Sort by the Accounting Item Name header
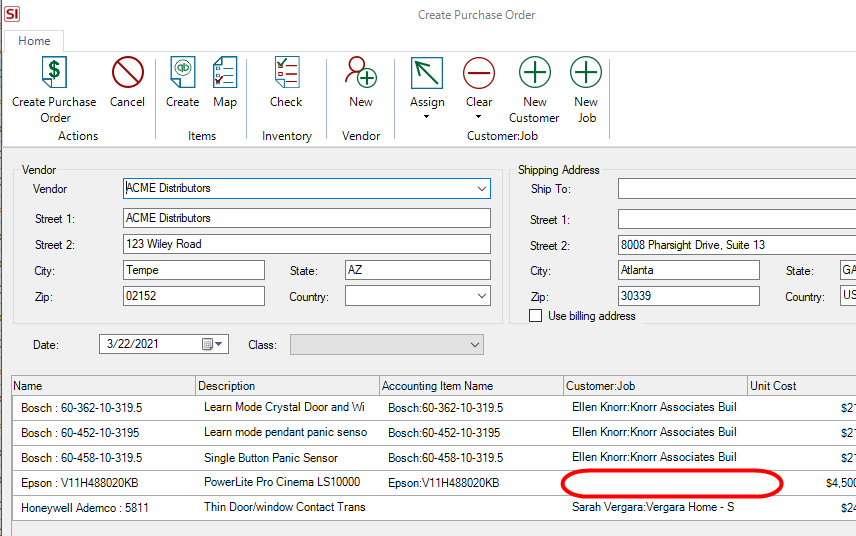856x536 pixels. (471, 386)
